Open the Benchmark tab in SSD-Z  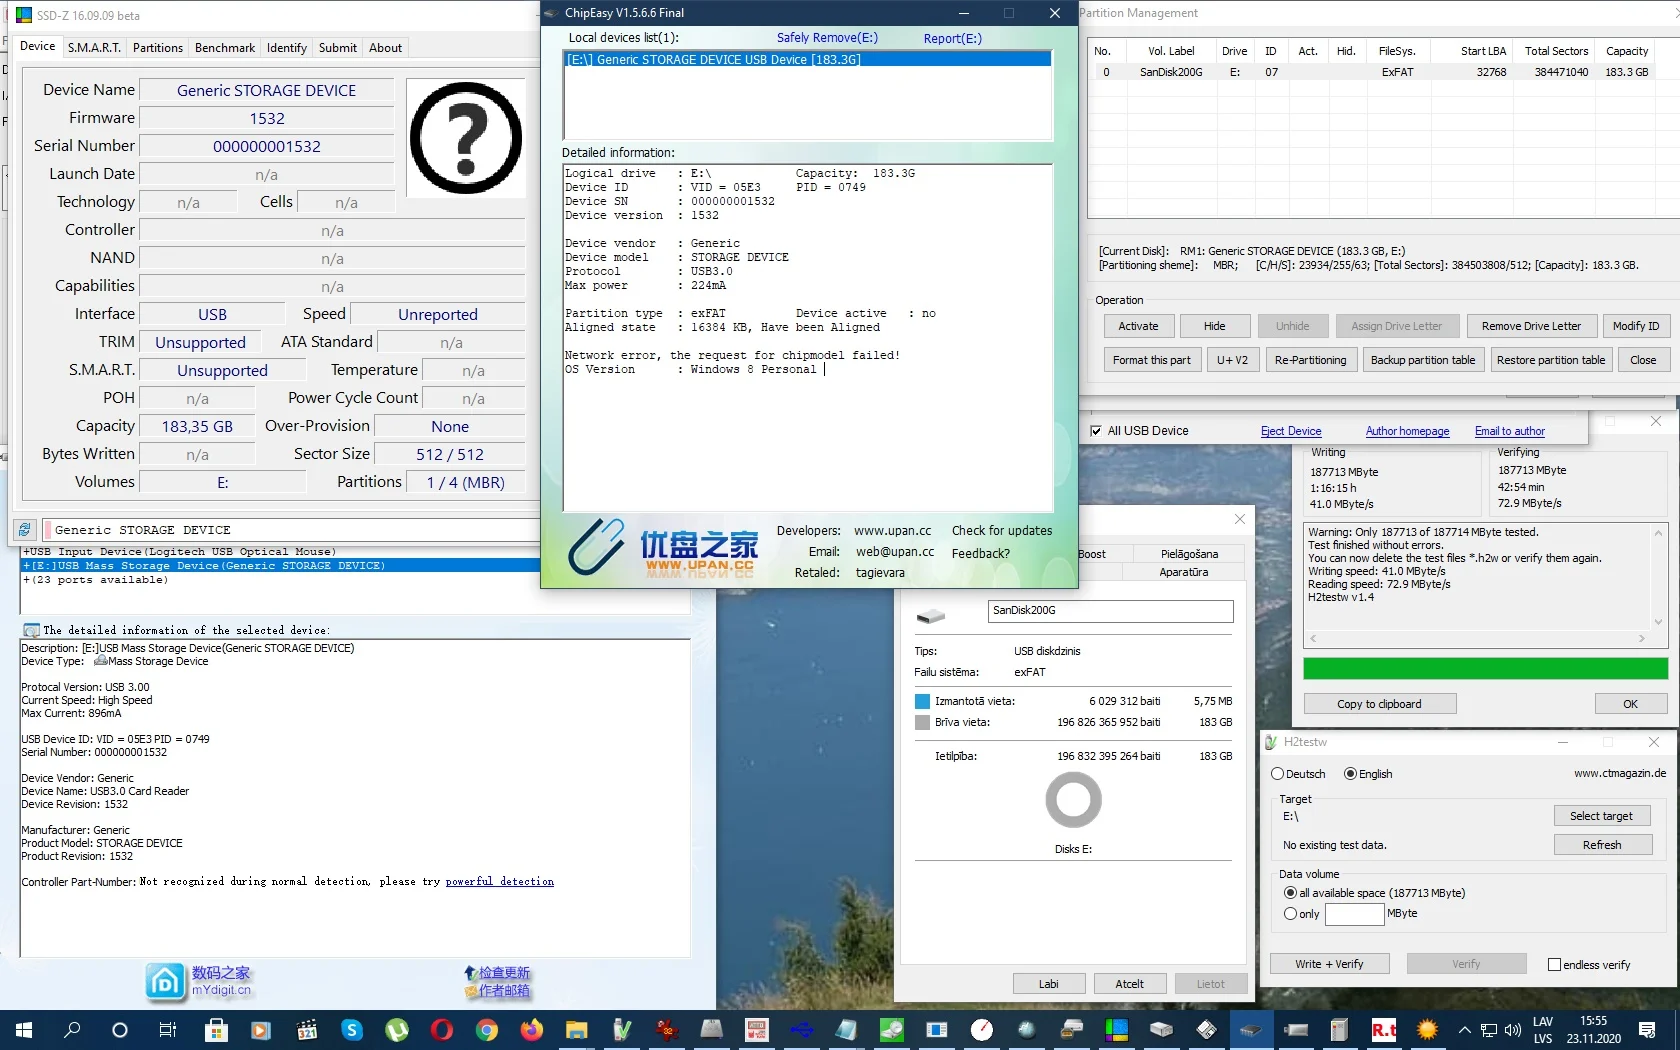pos(225,48)
